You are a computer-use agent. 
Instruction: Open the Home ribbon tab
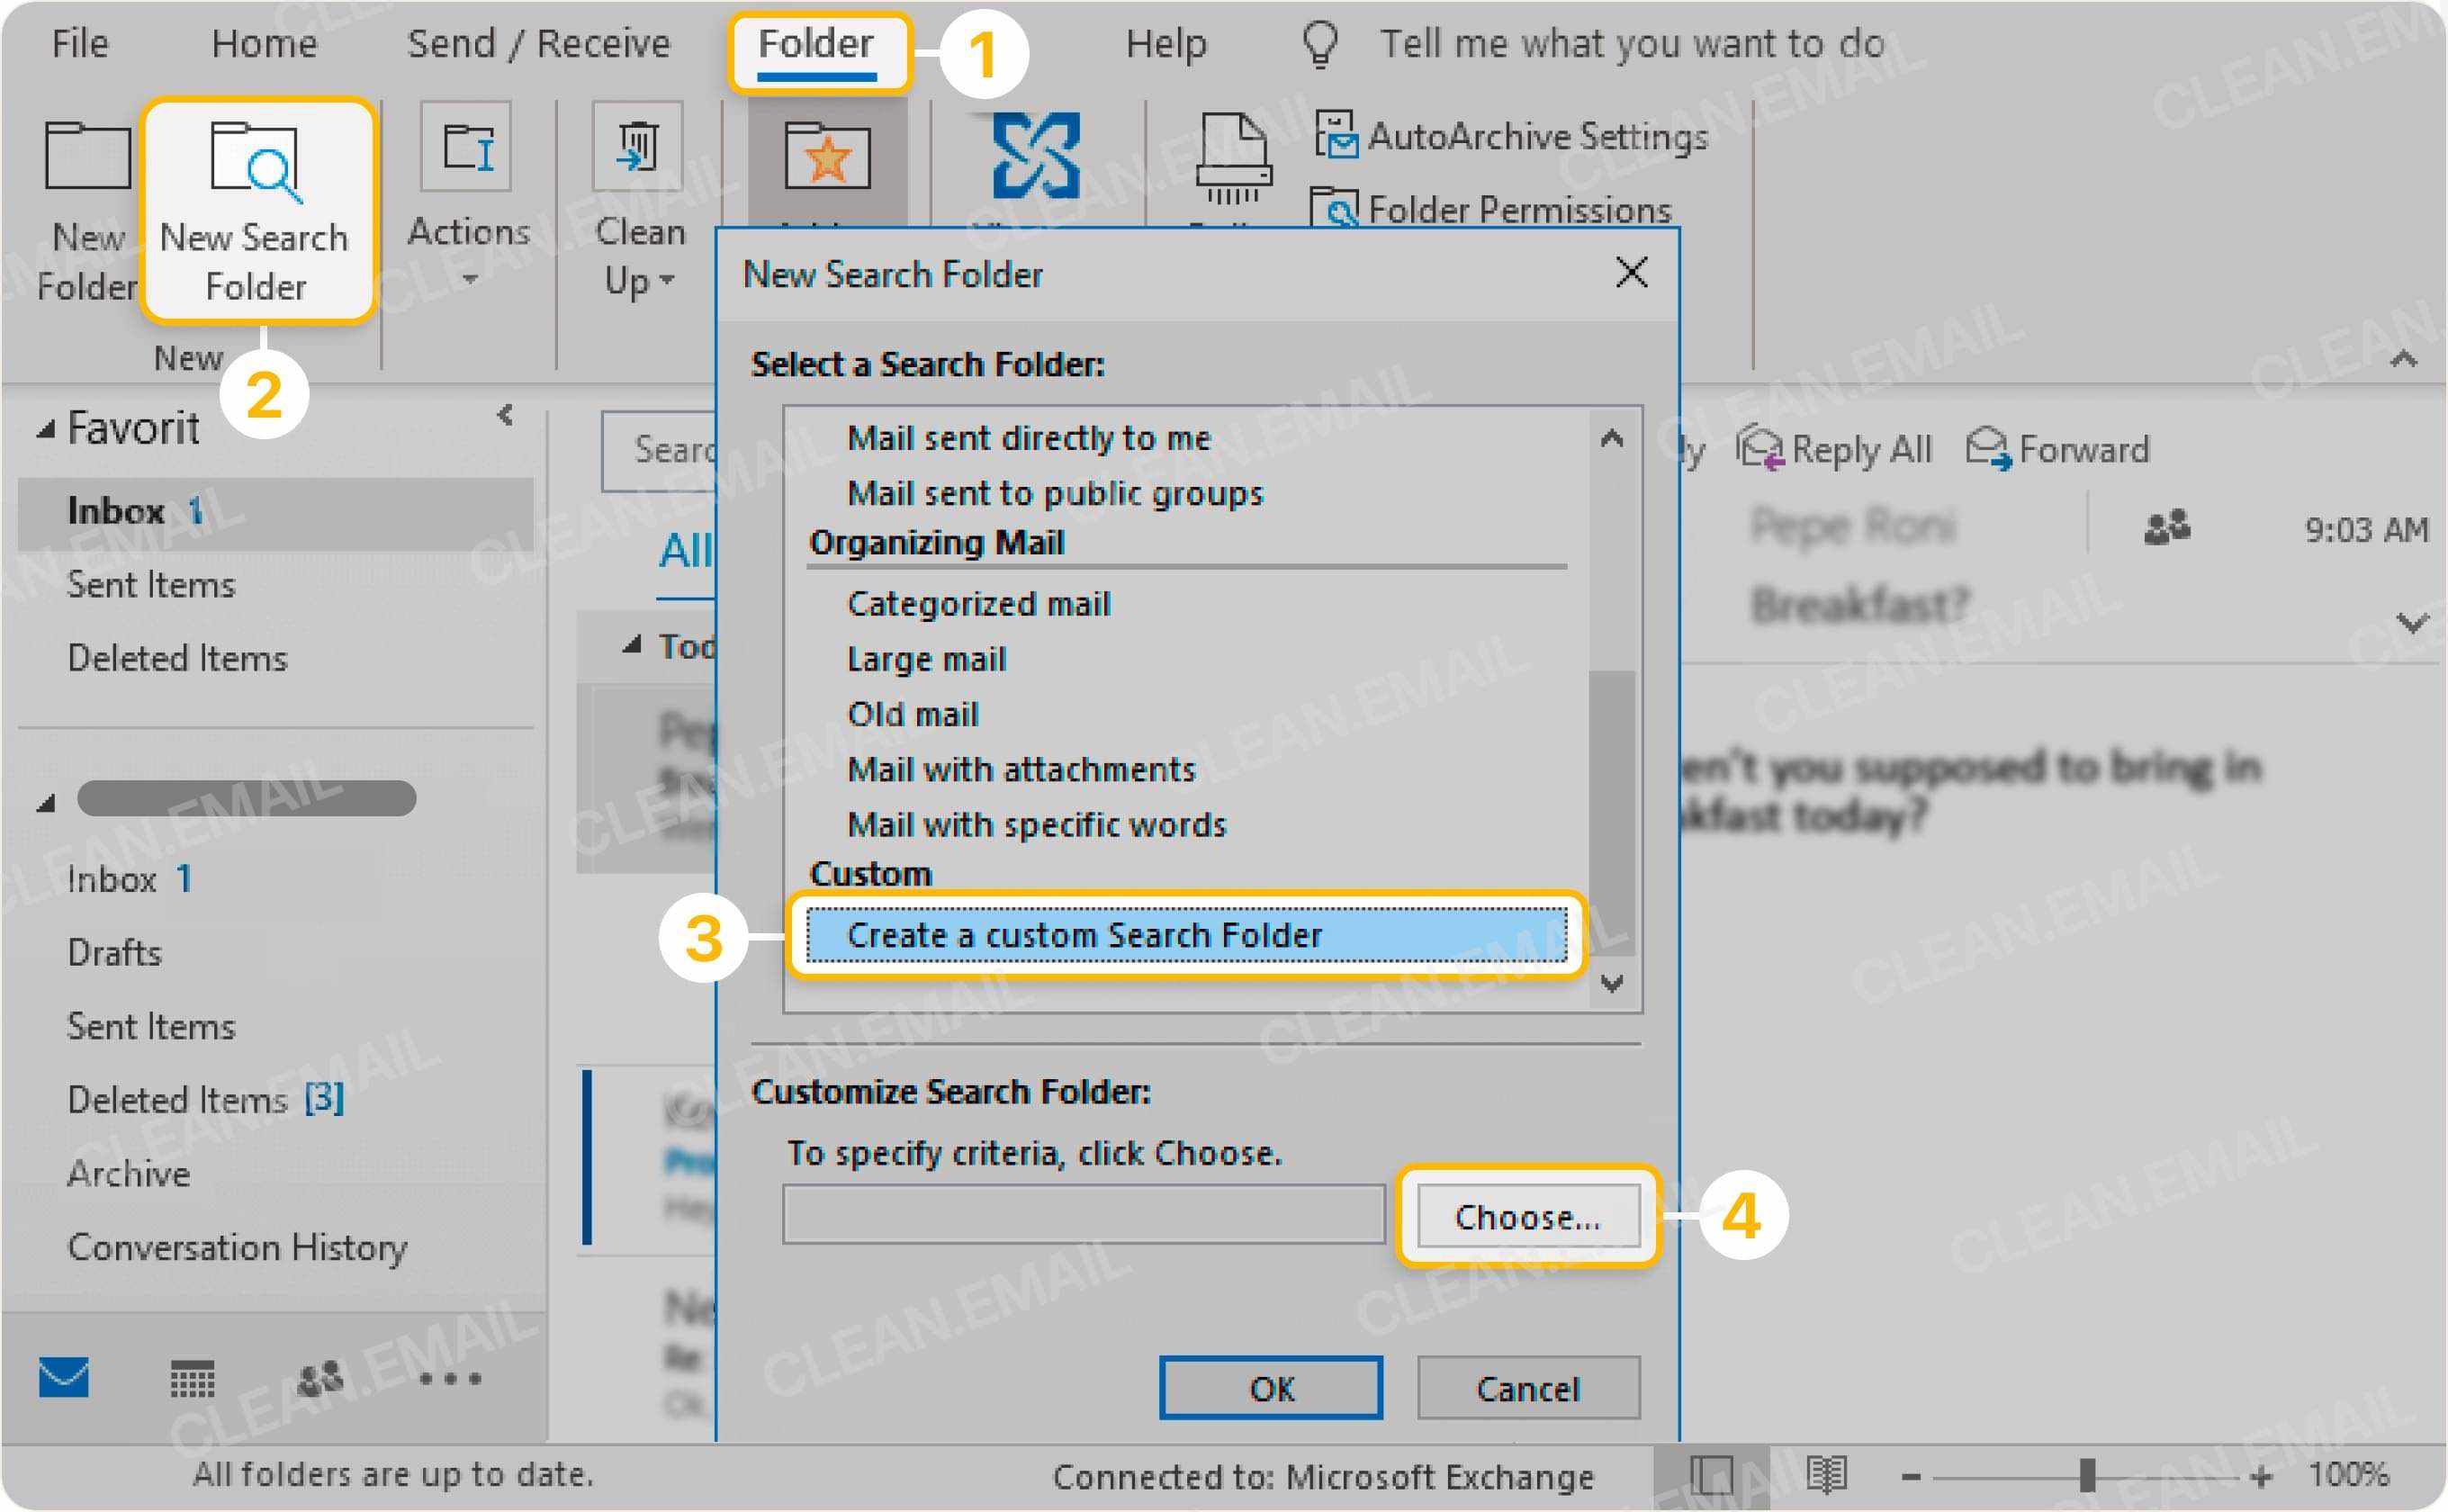pos(263,43)
